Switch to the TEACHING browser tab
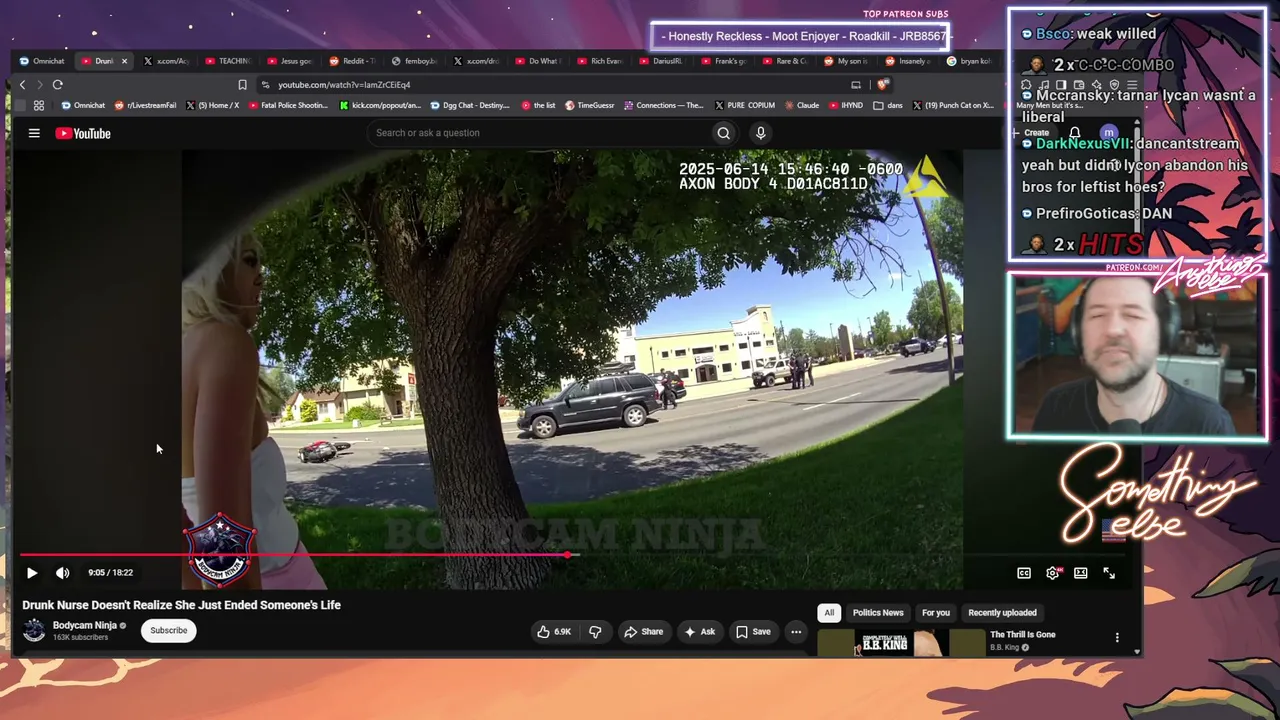Image resolution: width=1280 pixels, height=720 pixels. click(x=228, y=61)
